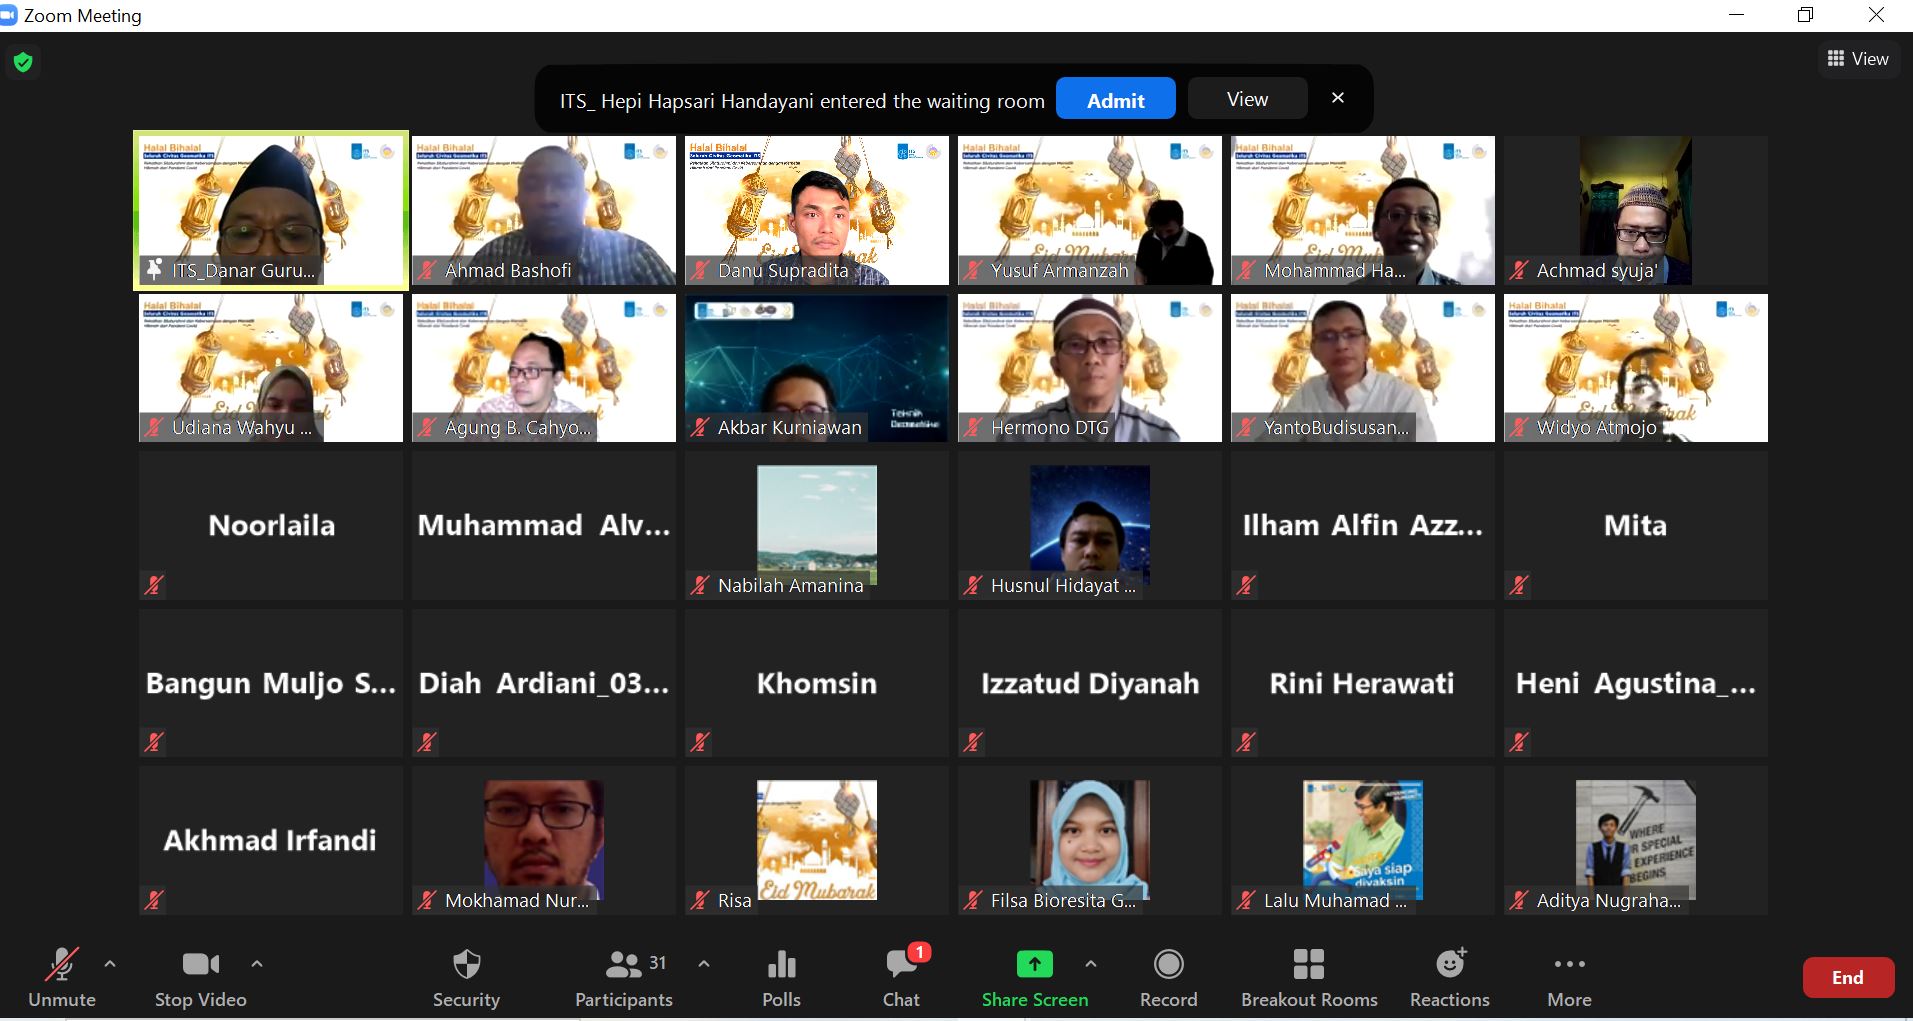This screenshot has width=1913, height=1021.
Task: Start recording with the Record icon
Action: point(1168,979)
